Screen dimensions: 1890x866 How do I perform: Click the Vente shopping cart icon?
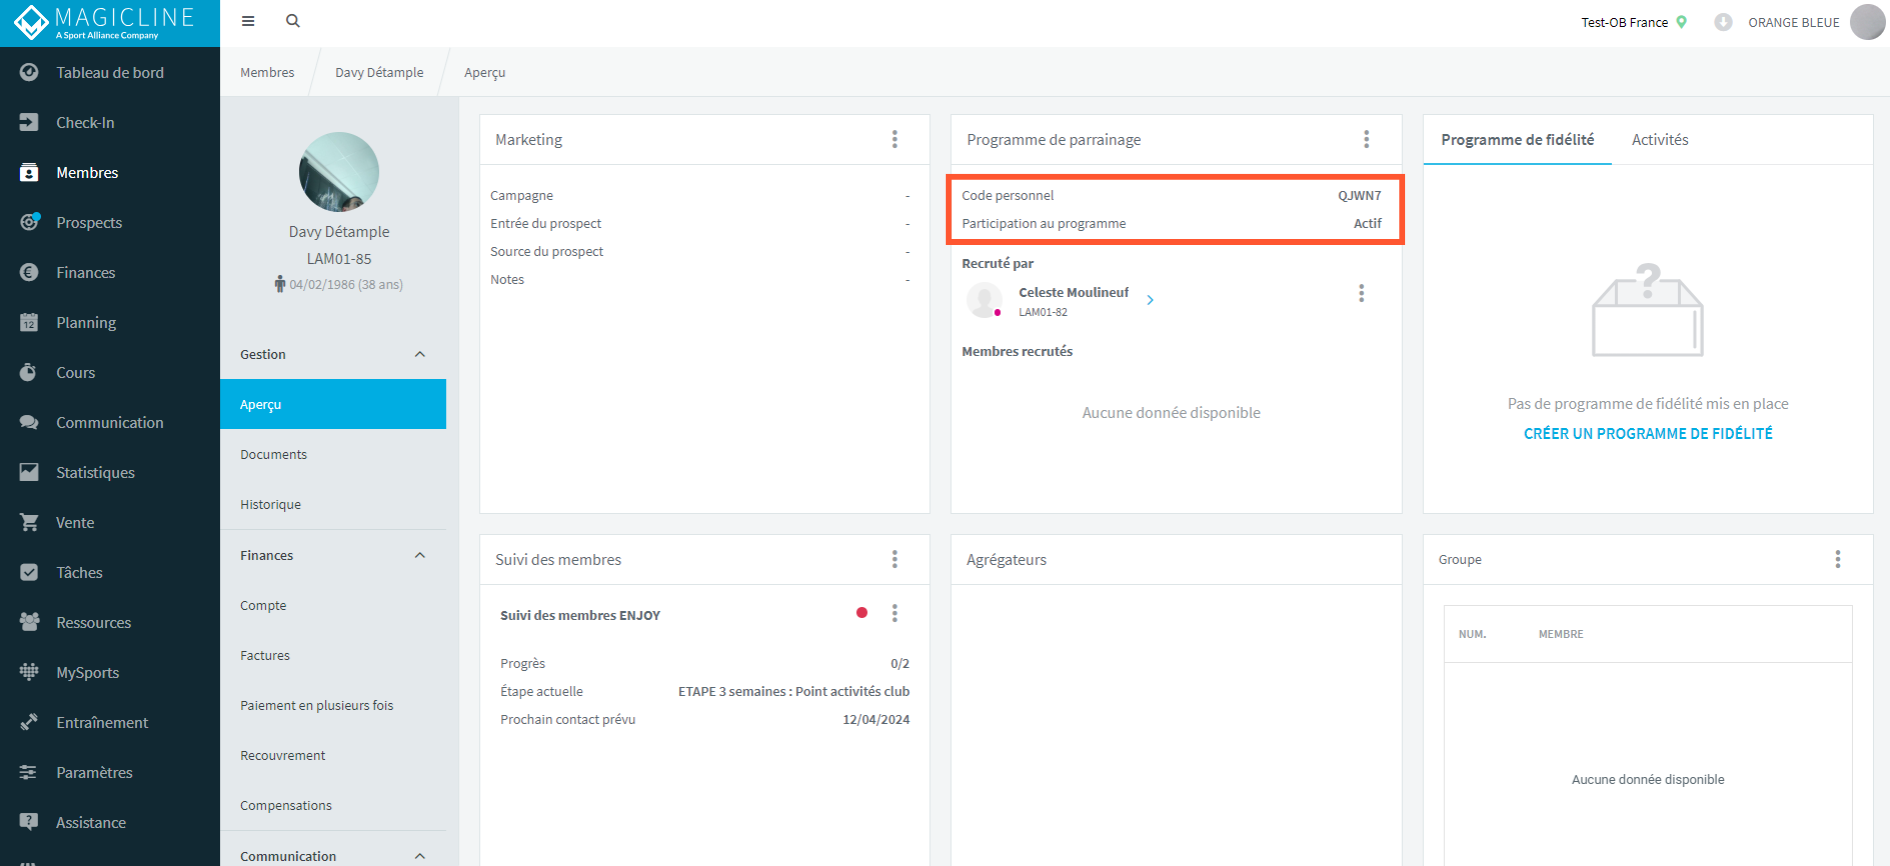click(x=29, y=522)
